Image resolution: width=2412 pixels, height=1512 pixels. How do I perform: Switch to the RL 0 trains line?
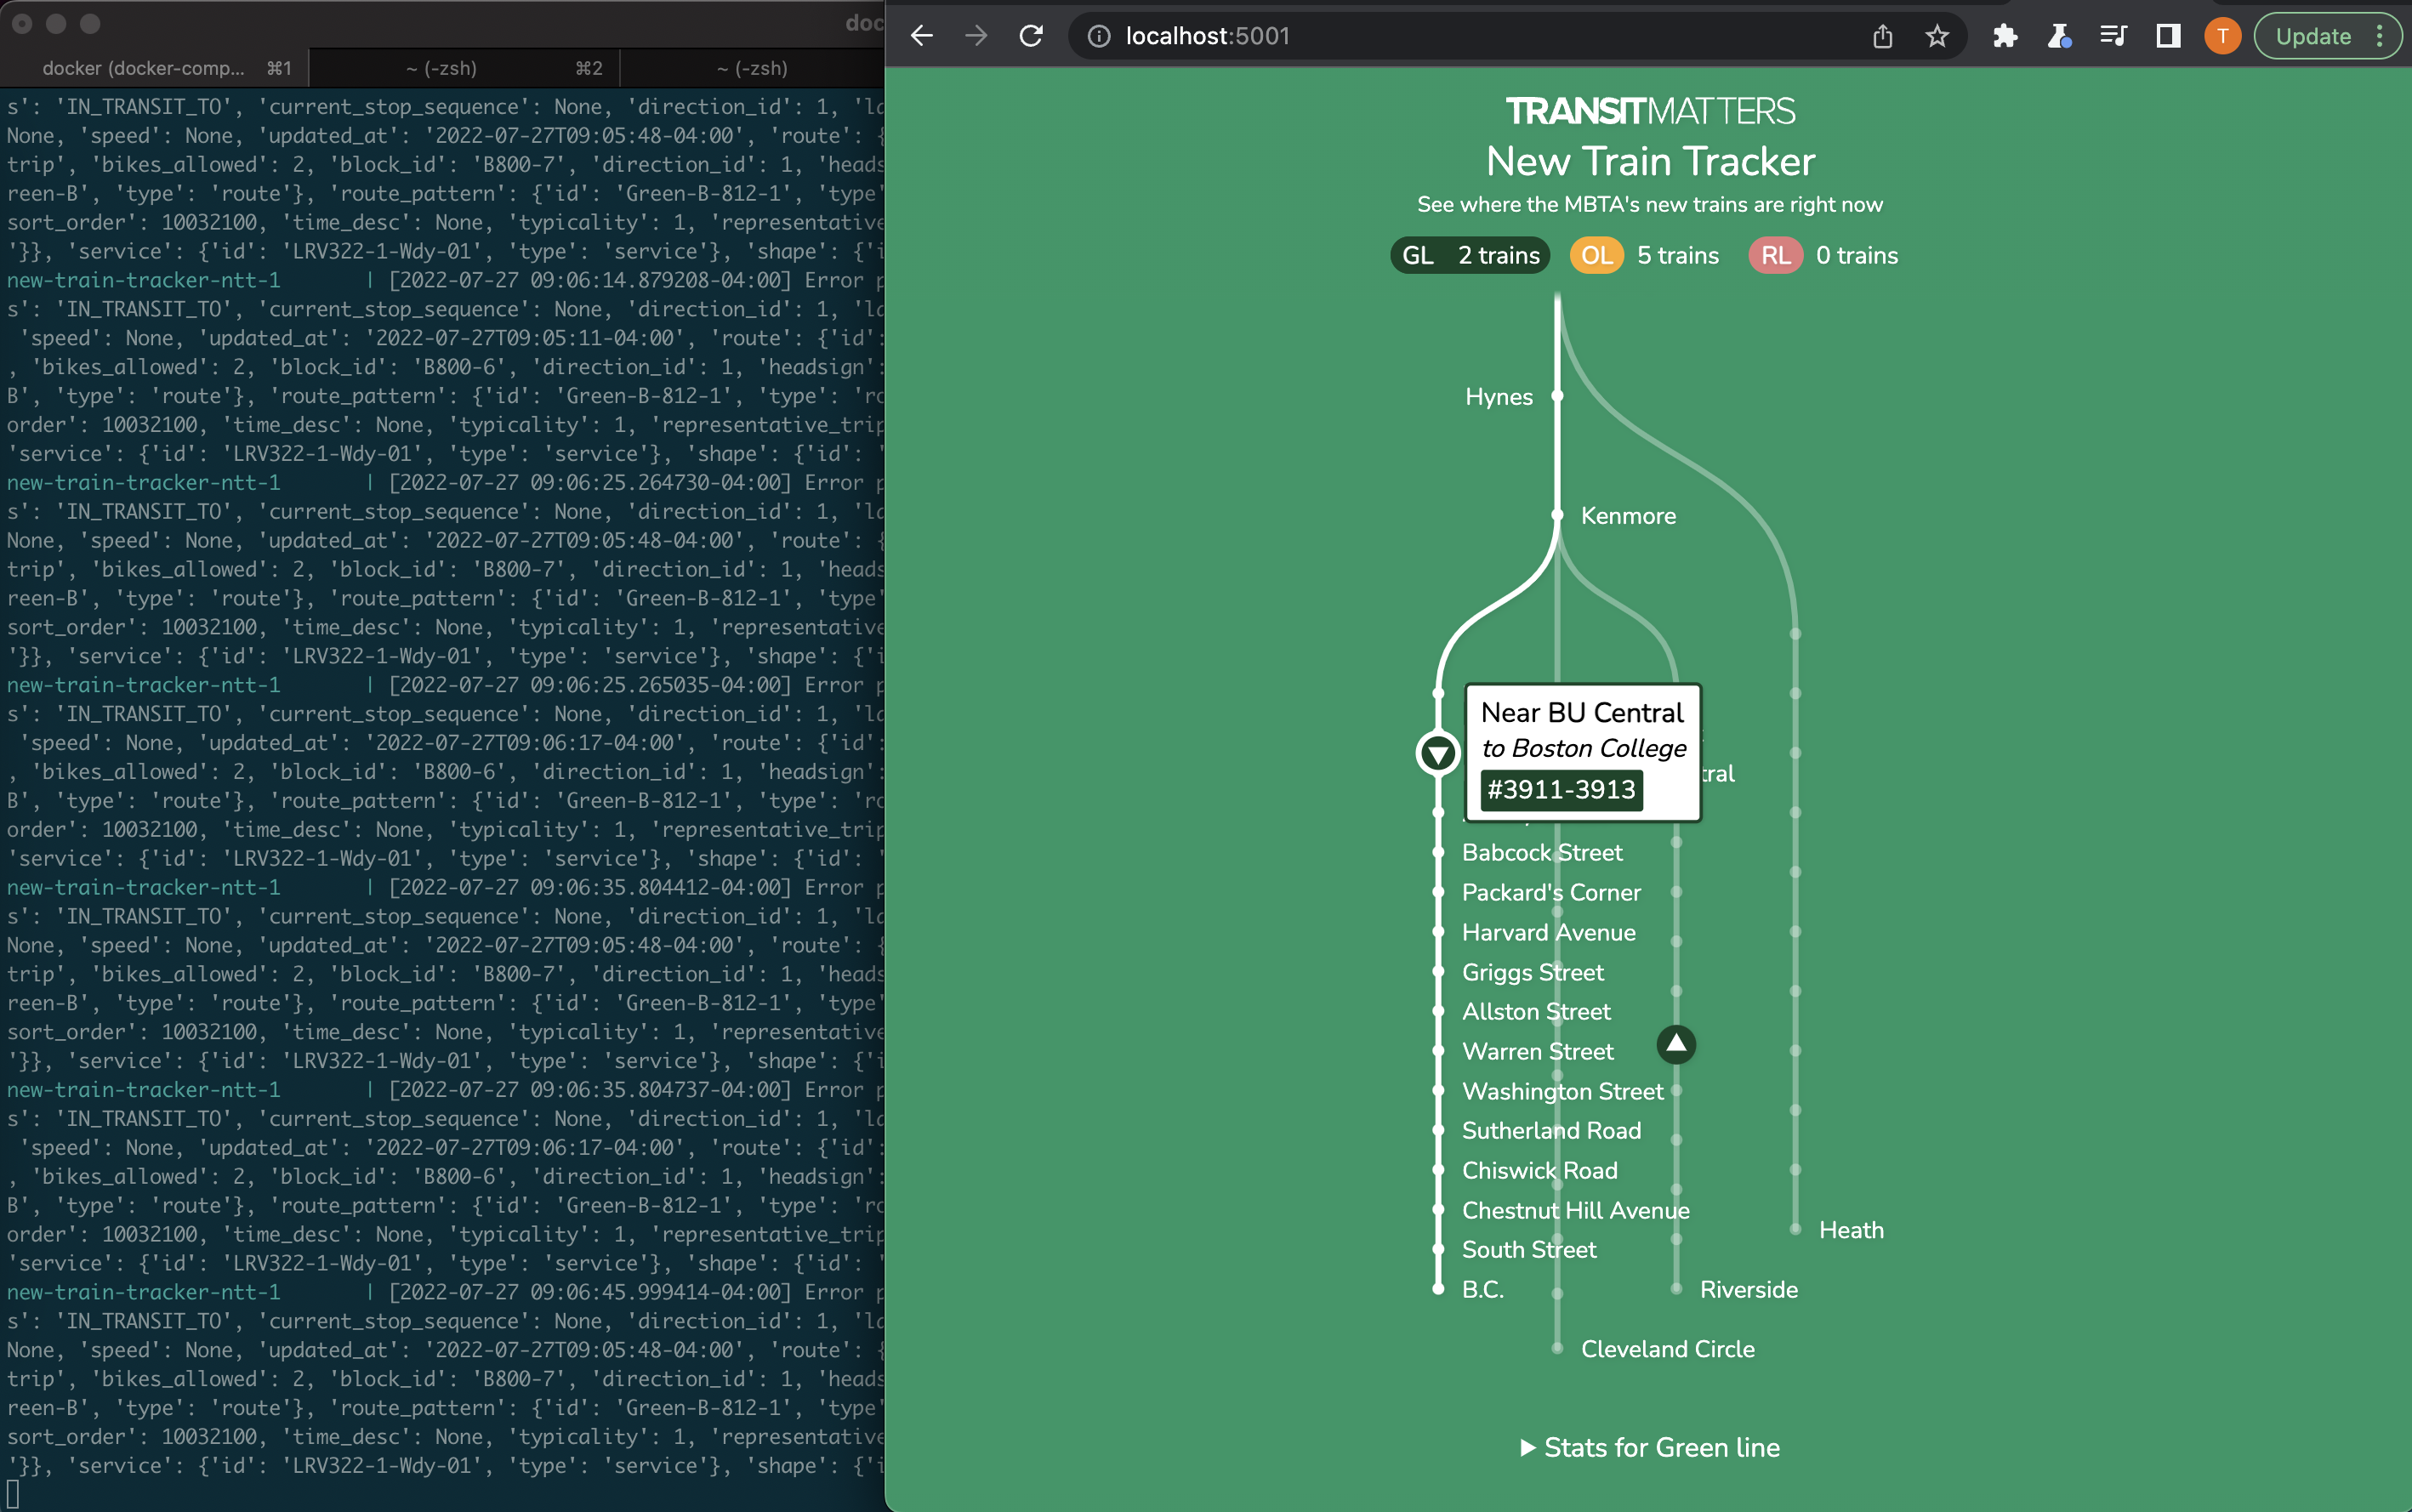(x=1824, y=255)
